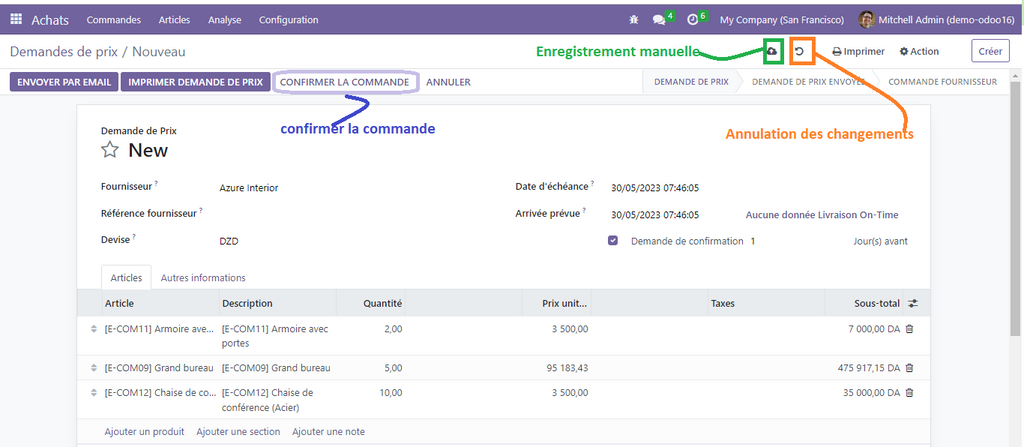Show help tooltip next to Arrivée prévue
The width and height of the screenshot is (1024, 447).
pos(584,210)
